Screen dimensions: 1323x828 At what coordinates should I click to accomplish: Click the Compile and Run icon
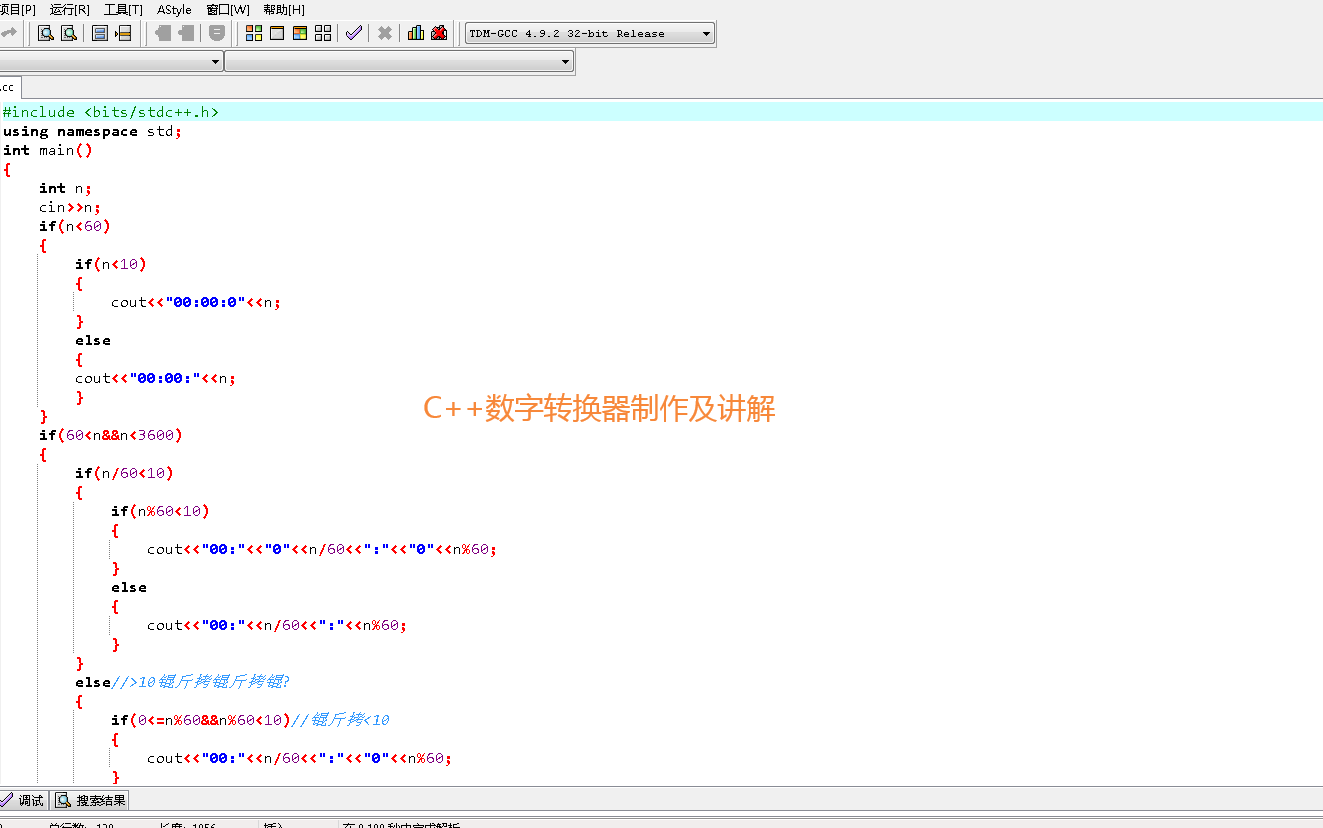click(x=300, y=33)
